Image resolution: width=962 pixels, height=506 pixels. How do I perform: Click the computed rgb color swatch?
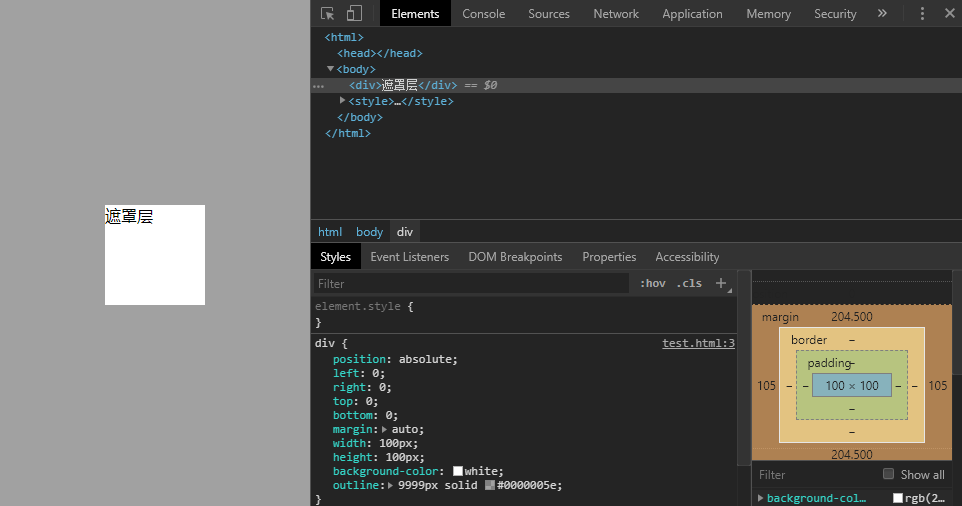[898, 498]
